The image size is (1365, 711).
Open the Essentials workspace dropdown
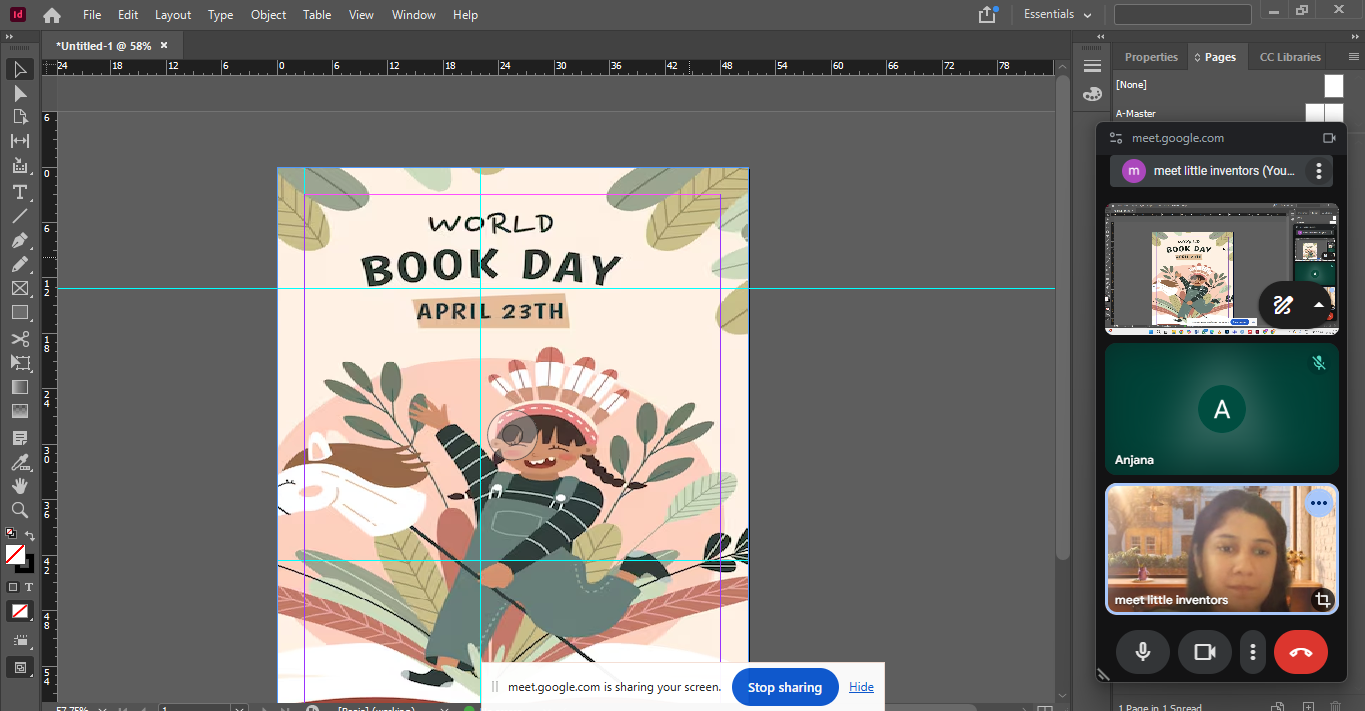pyautogui.click(x=1056, y=15)
